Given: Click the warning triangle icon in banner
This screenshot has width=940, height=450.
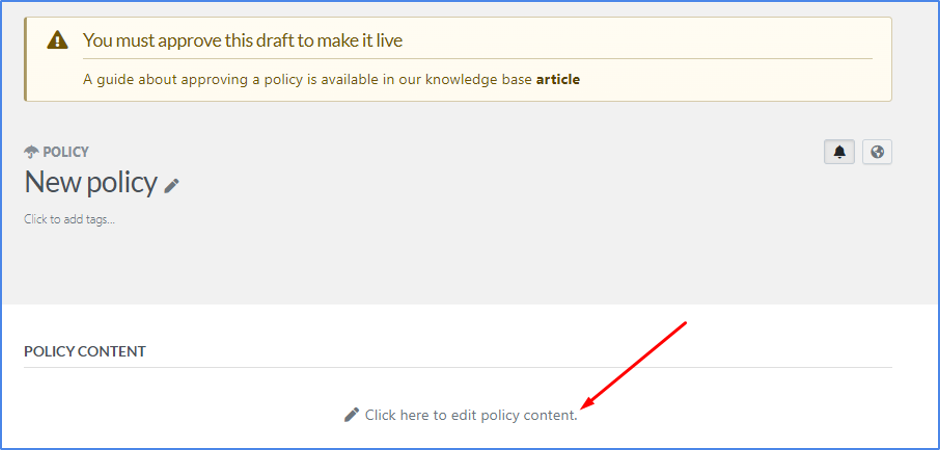Looking at the screenshot, I should point(58,40).
